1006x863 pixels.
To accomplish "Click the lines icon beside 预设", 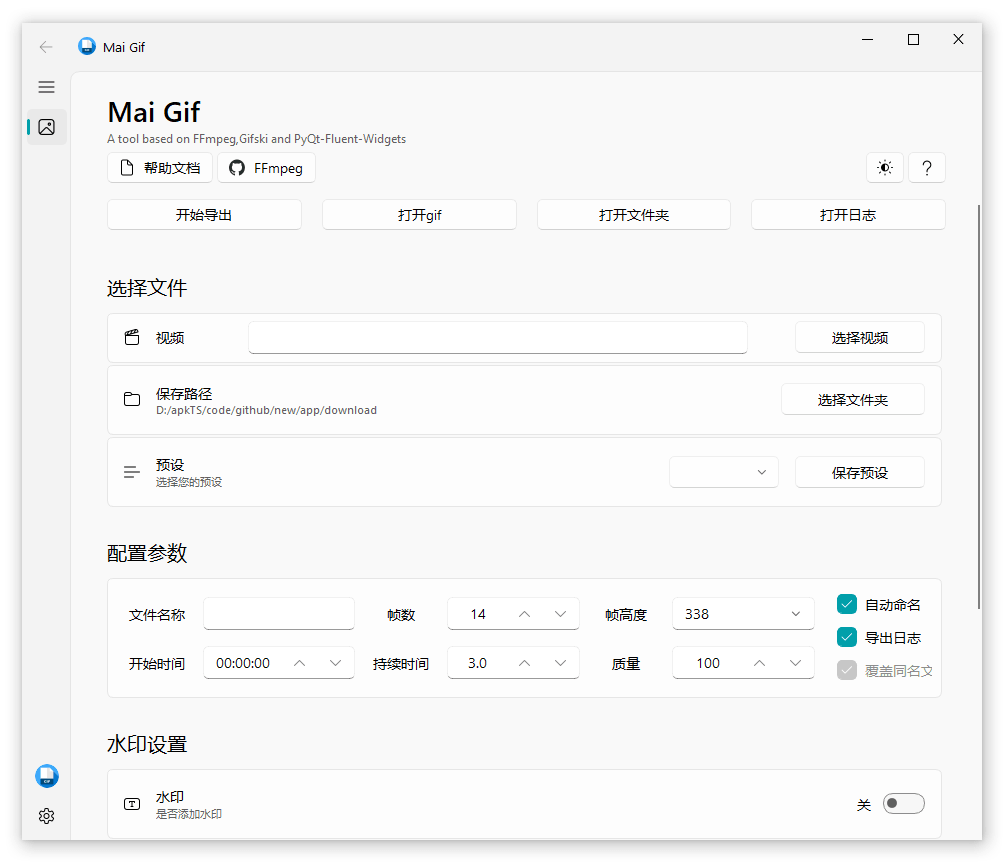I will click(132, 472).
